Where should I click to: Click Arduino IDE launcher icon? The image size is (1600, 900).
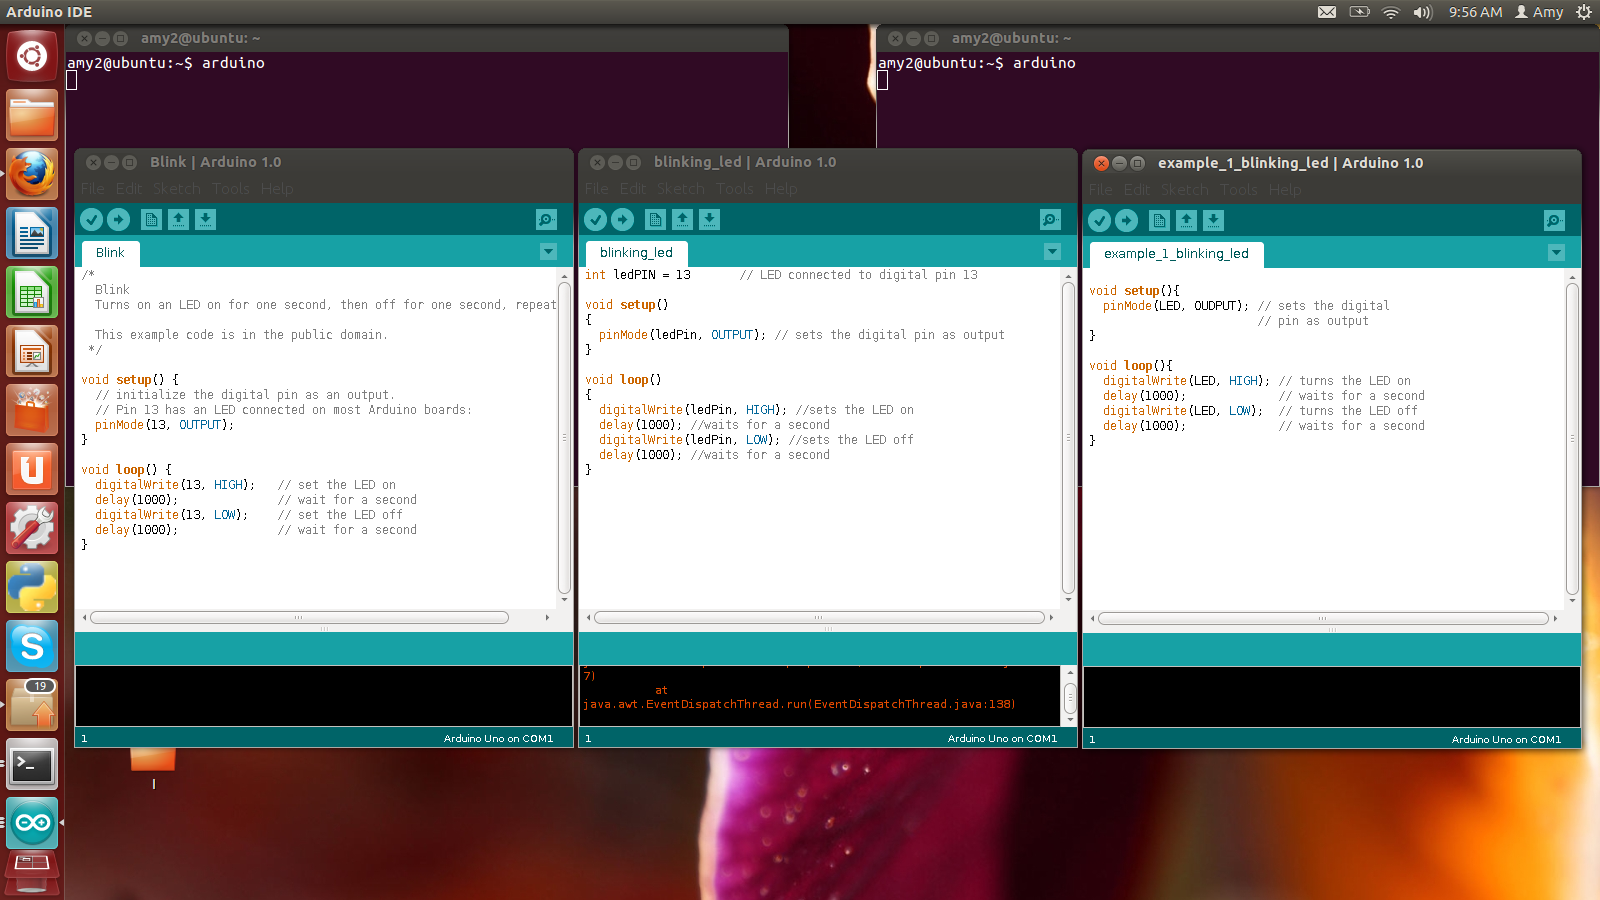click(32, 823)
